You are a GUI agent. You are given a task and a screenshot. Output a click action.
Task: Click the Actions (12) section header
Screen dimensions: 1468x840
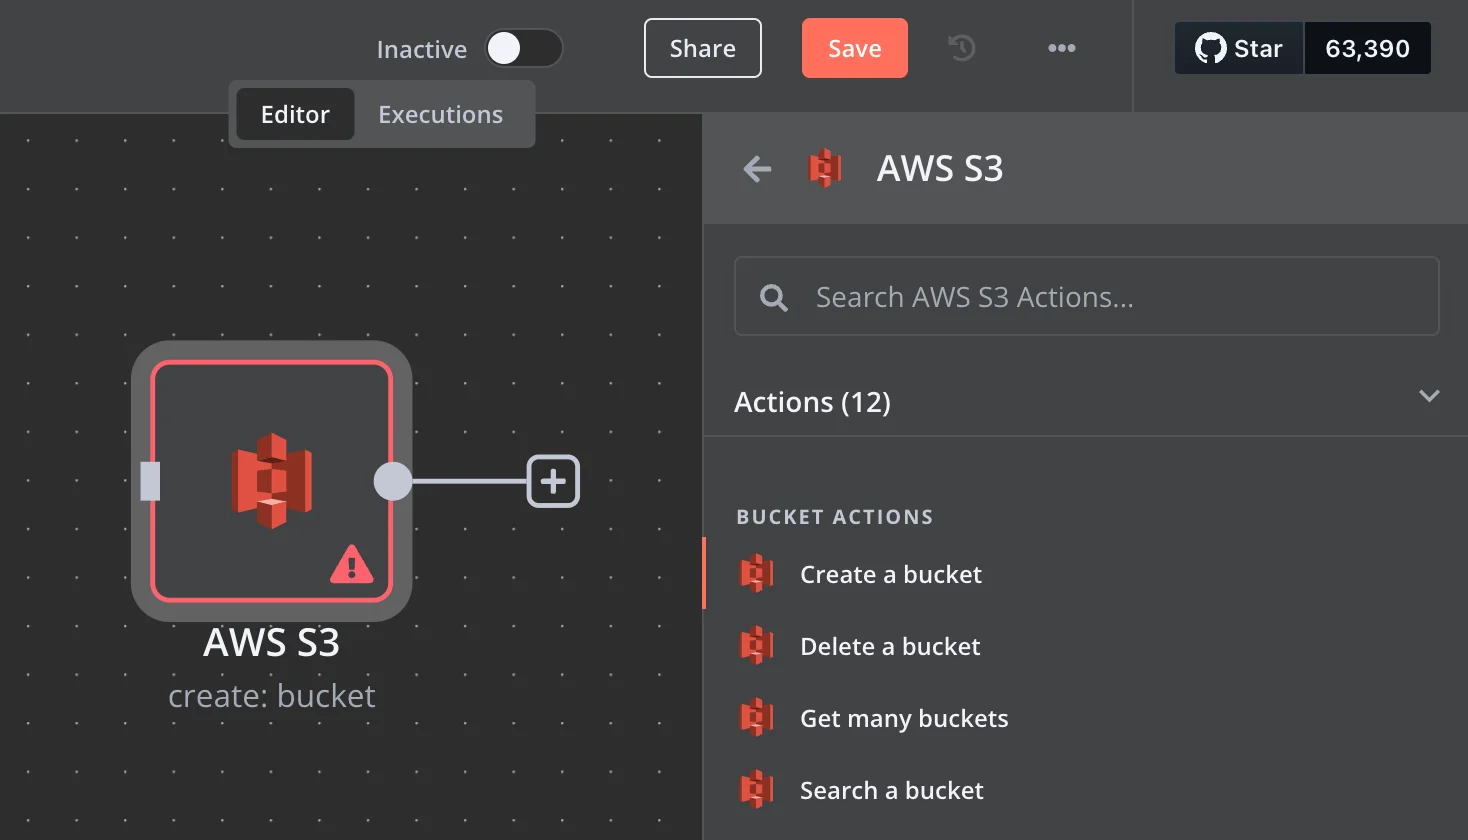pos(812,402)
